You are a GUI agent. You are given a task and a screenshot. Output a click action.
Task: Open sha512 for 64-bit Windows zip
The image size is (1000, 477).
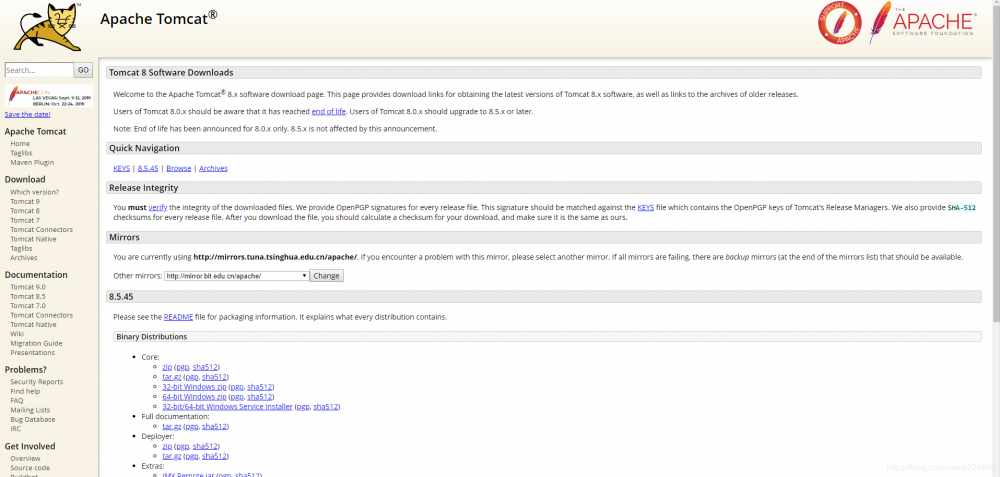[260, 397]
